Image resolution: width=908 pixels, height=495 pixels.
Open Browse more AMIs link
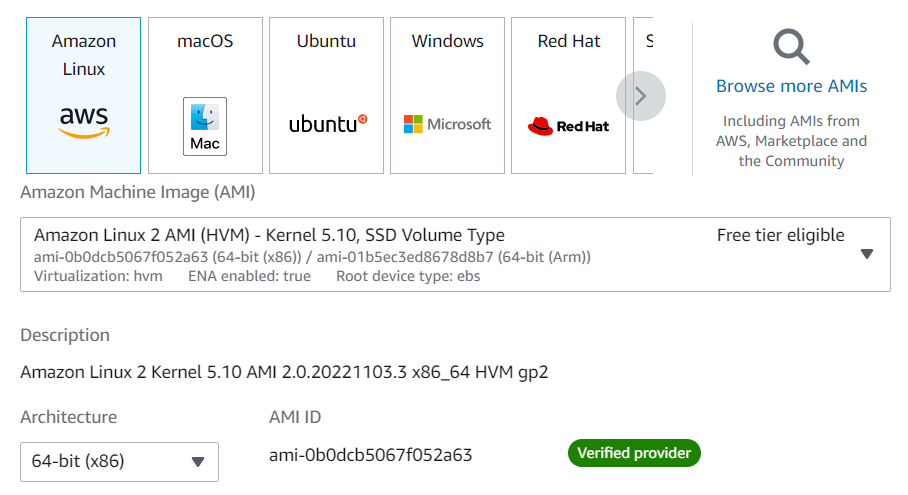point(791,86)
